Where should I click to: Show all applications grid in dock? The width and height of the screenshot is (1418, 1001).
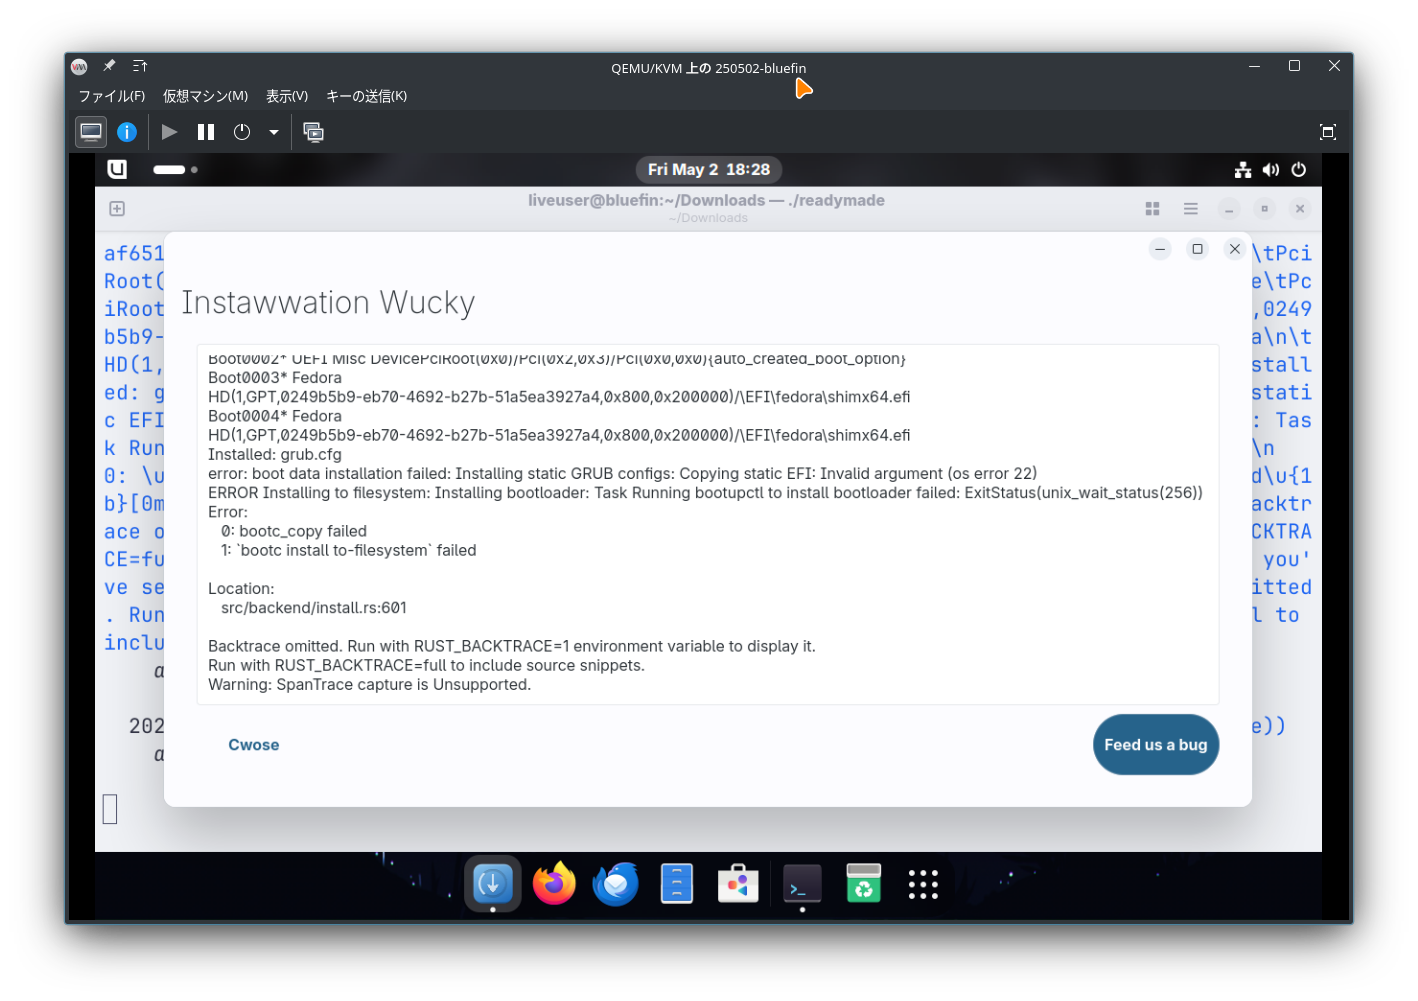click(923, 884)
